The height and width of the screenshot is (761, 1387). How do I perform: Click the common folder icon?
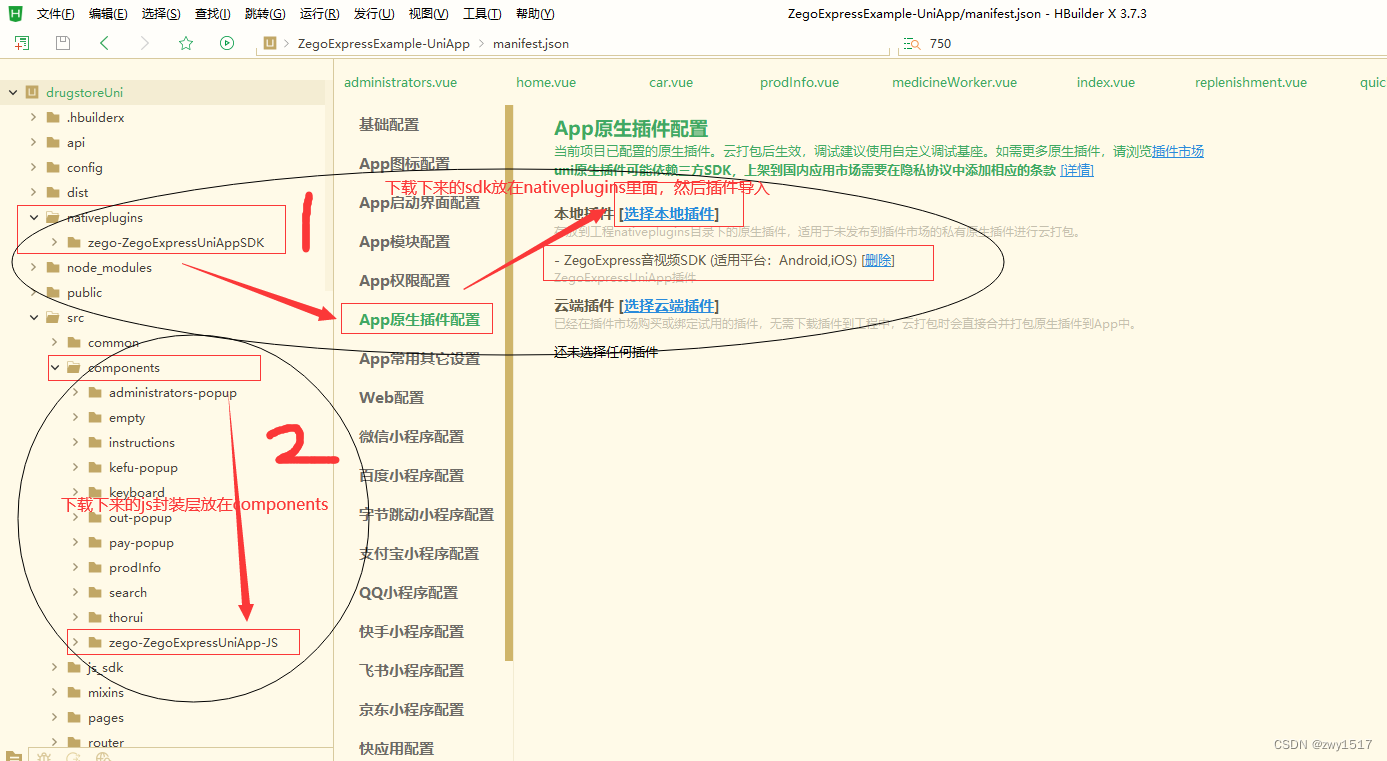[x=74, y=343]
